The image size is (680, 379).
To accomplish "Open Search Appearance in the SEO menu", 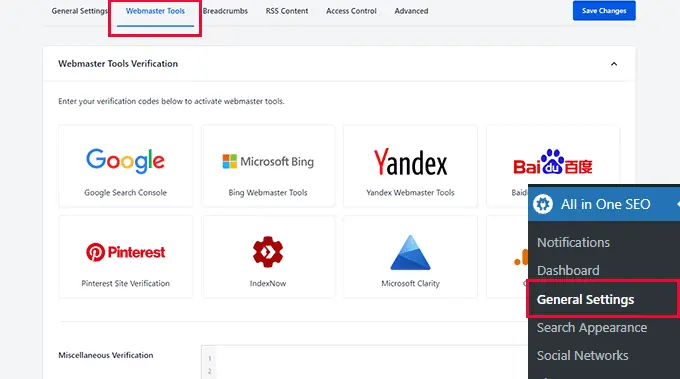I will [592, 327].
